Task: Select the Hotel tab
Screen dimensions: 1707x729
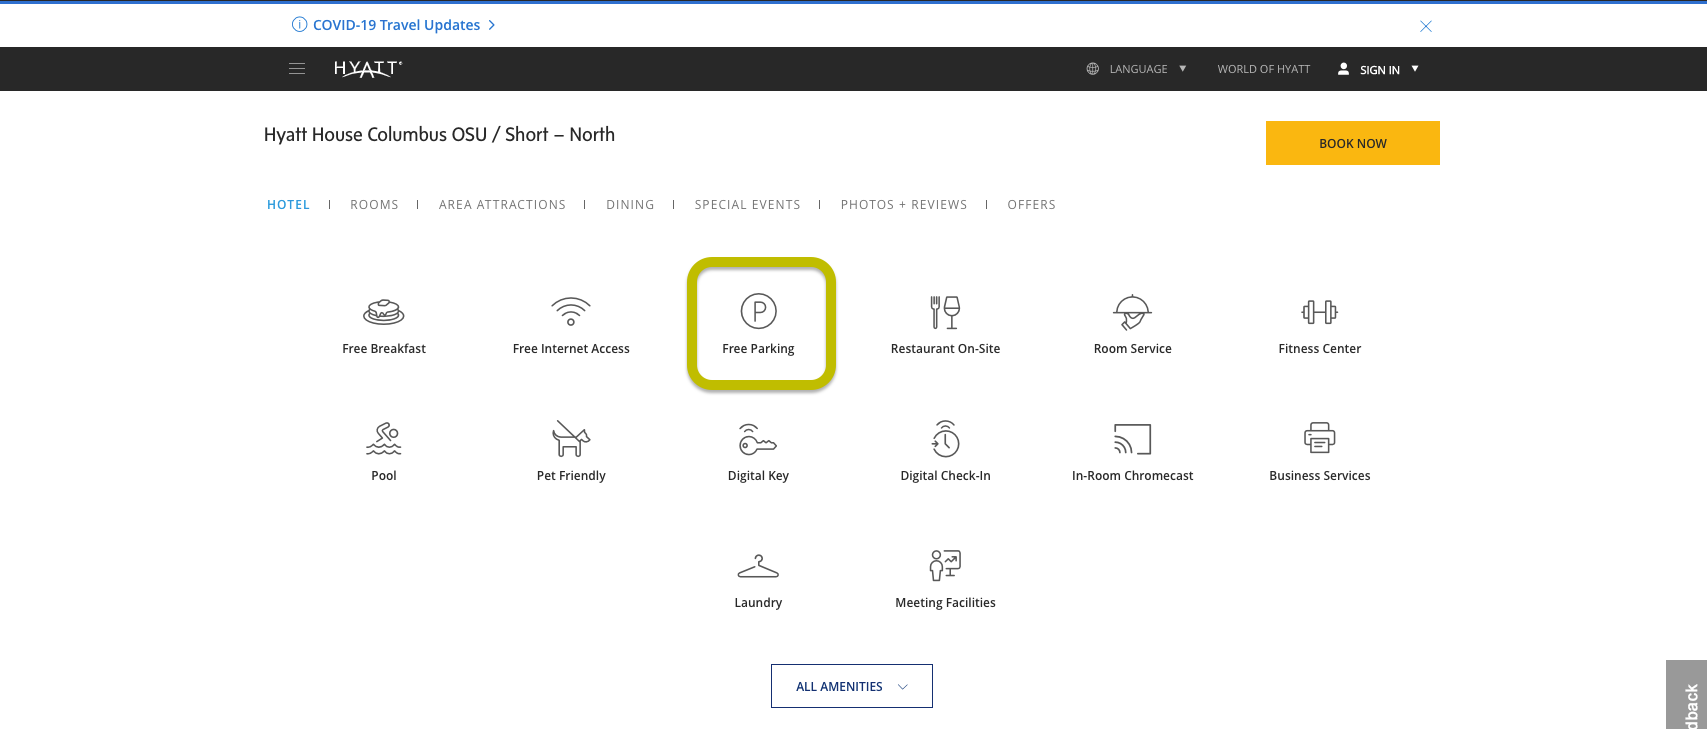Action: click(x=288, y=204)
